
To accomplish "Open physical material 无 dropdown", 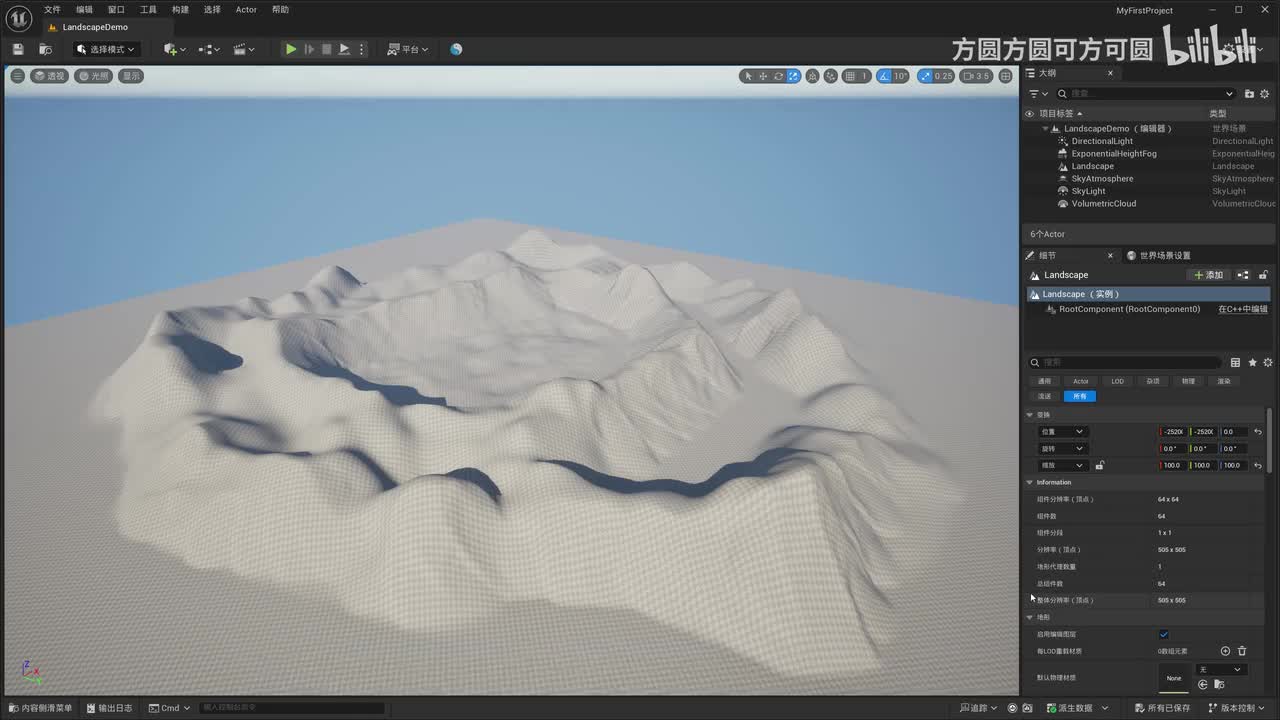I will 1221,669.
